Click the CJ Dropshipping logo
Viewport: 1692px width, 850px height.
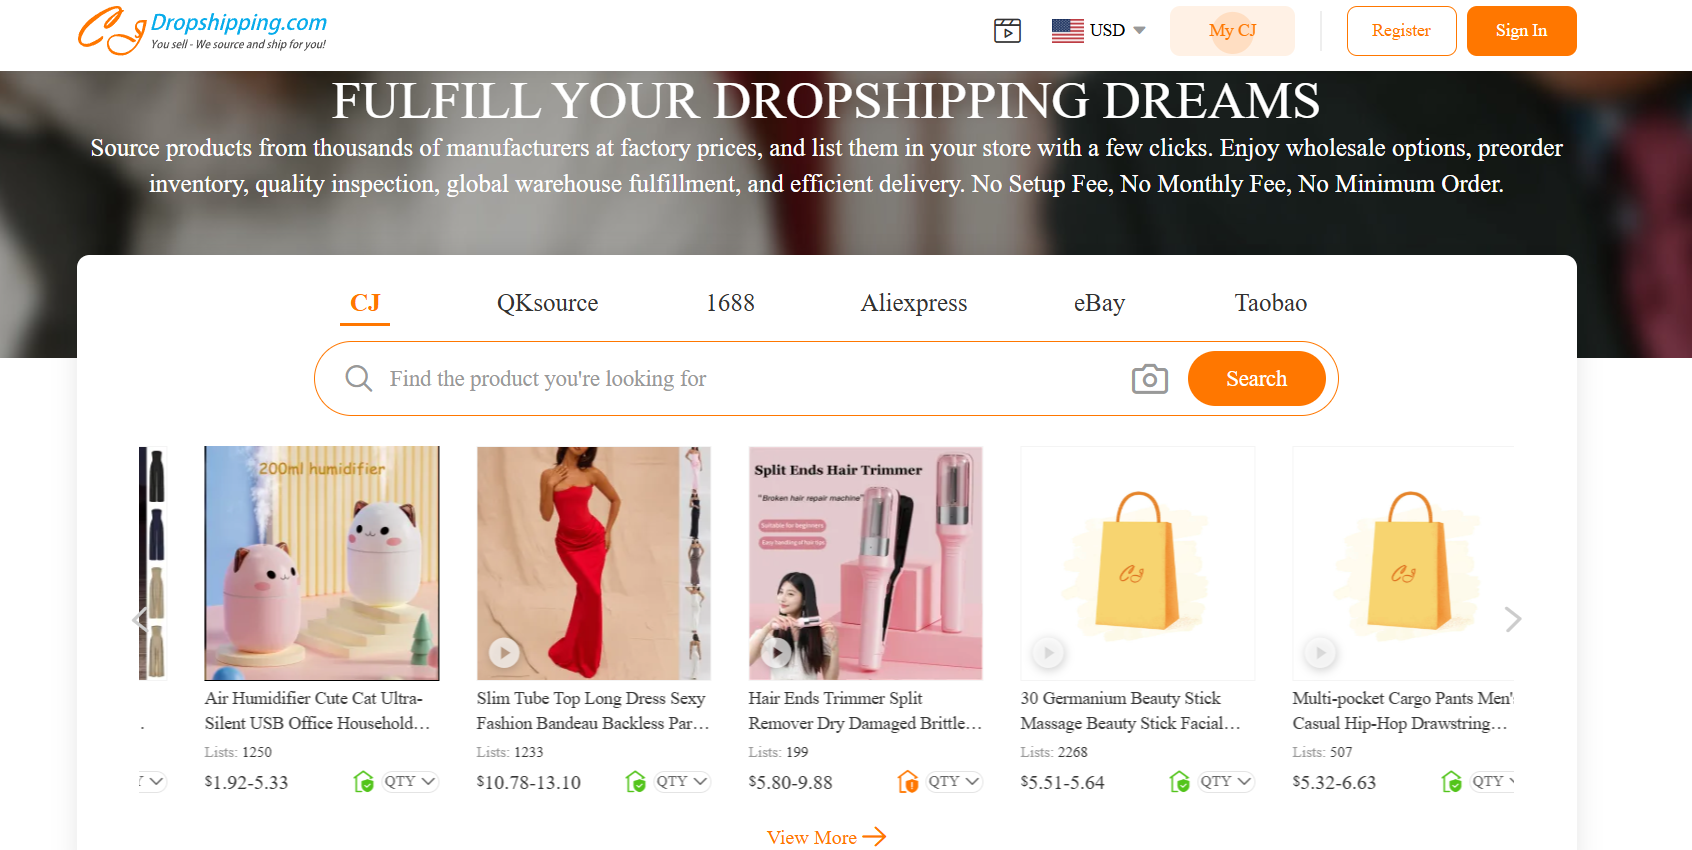coord(203,31)
